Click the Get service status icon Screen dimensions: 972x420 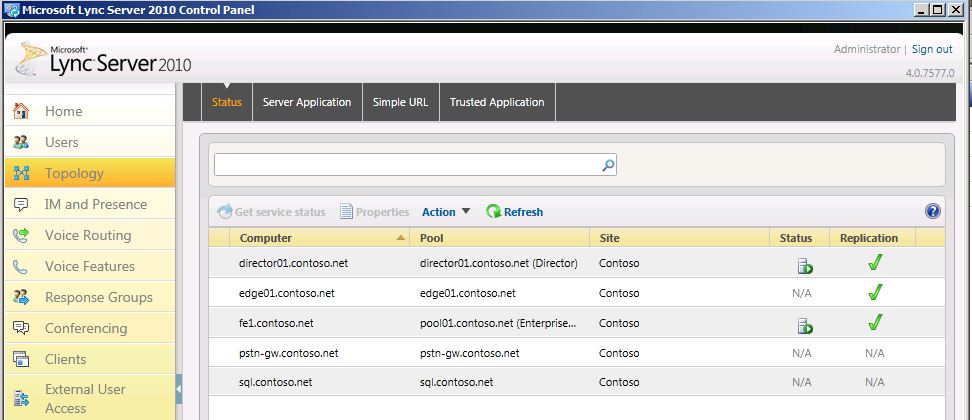click(x=224, y=212)
